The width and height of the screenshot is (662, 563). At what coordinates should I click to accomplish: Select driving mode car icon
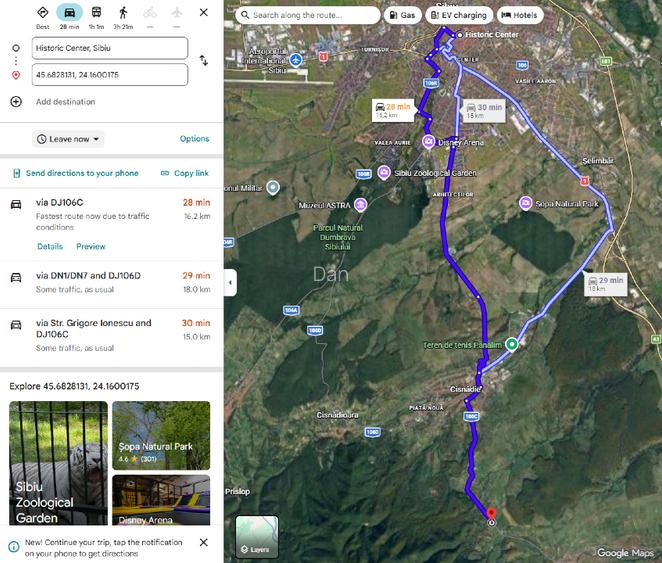(69, 13)
